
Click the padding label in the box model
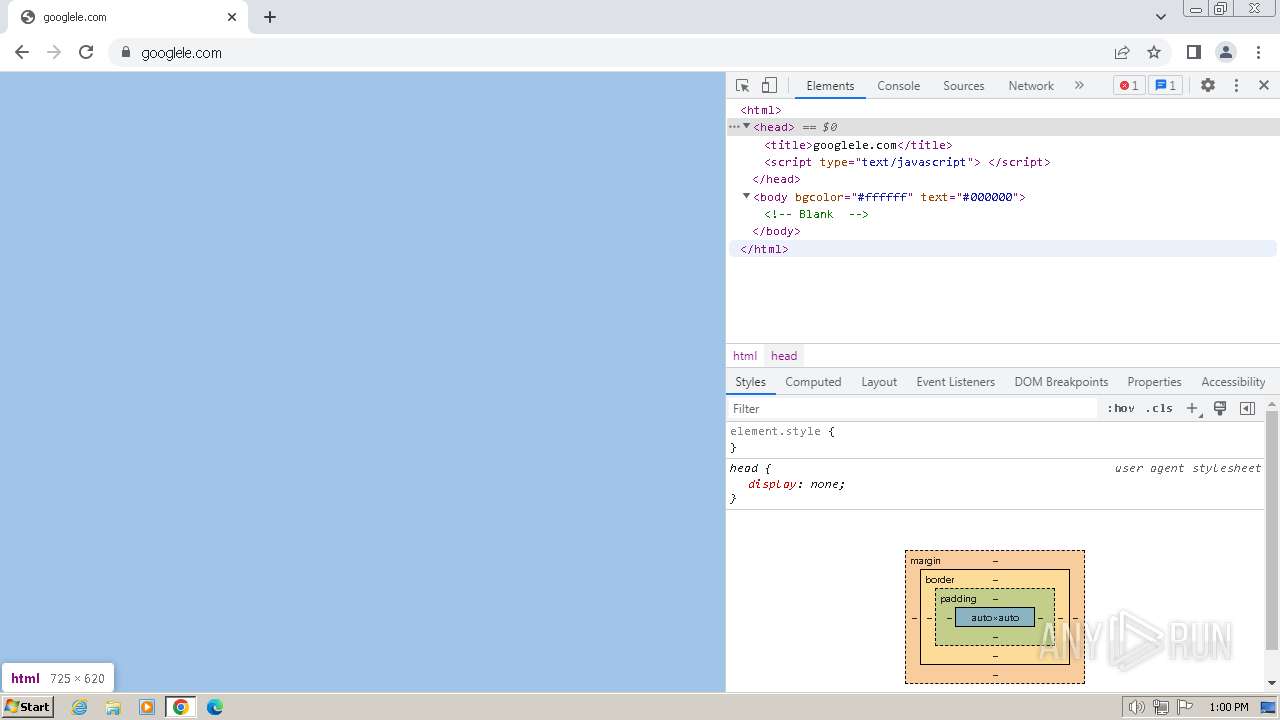click(958, 599)
